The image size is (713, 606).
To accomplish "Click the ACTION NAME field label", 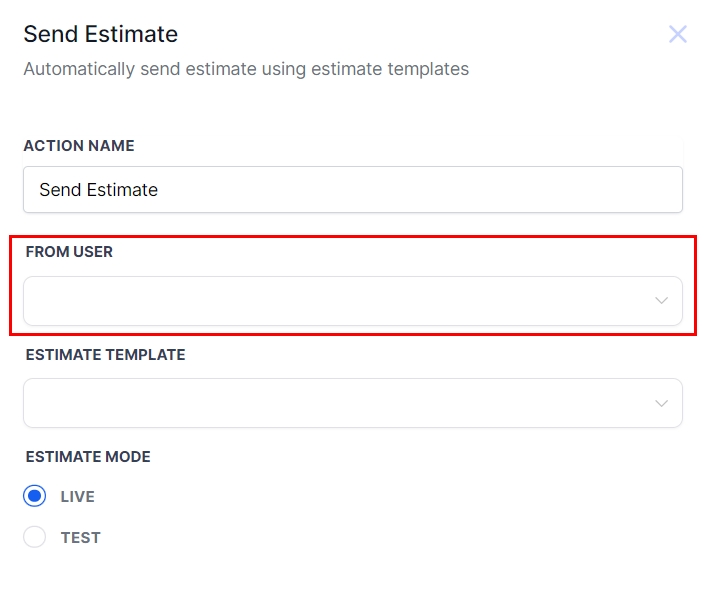I will (79, 146).
